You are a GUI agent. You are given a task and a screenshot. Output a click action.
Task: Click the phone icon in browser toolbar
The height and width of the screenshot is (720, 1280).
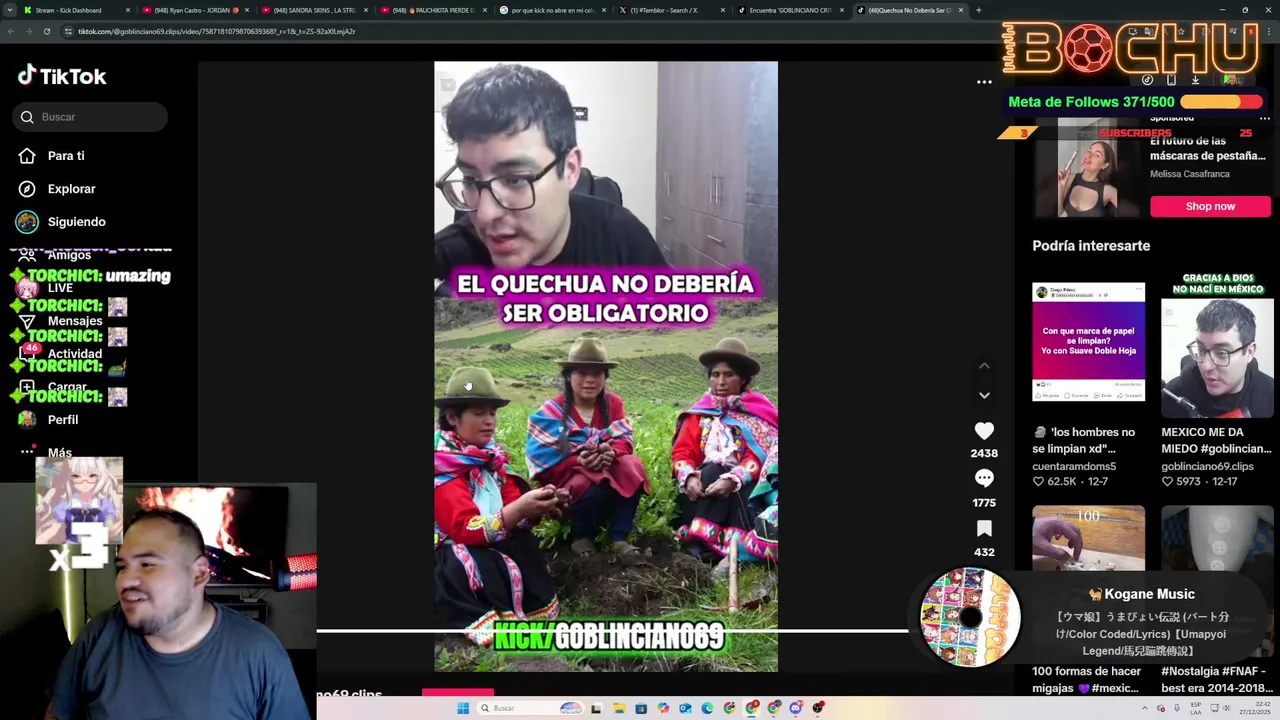pos(1171,79)
